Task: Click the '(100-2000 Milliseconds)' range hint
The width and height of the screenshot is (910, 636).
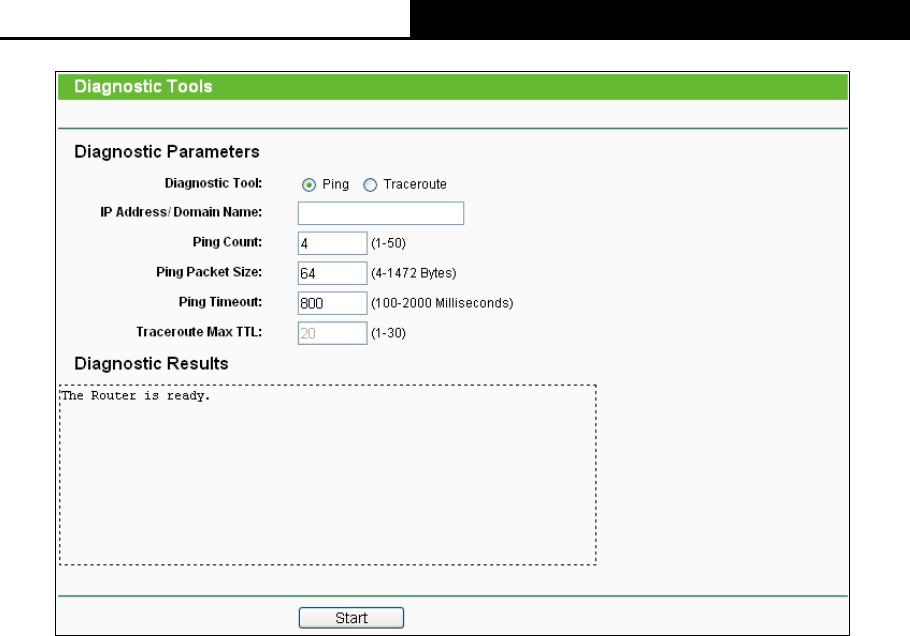Action: pos(442,303)
